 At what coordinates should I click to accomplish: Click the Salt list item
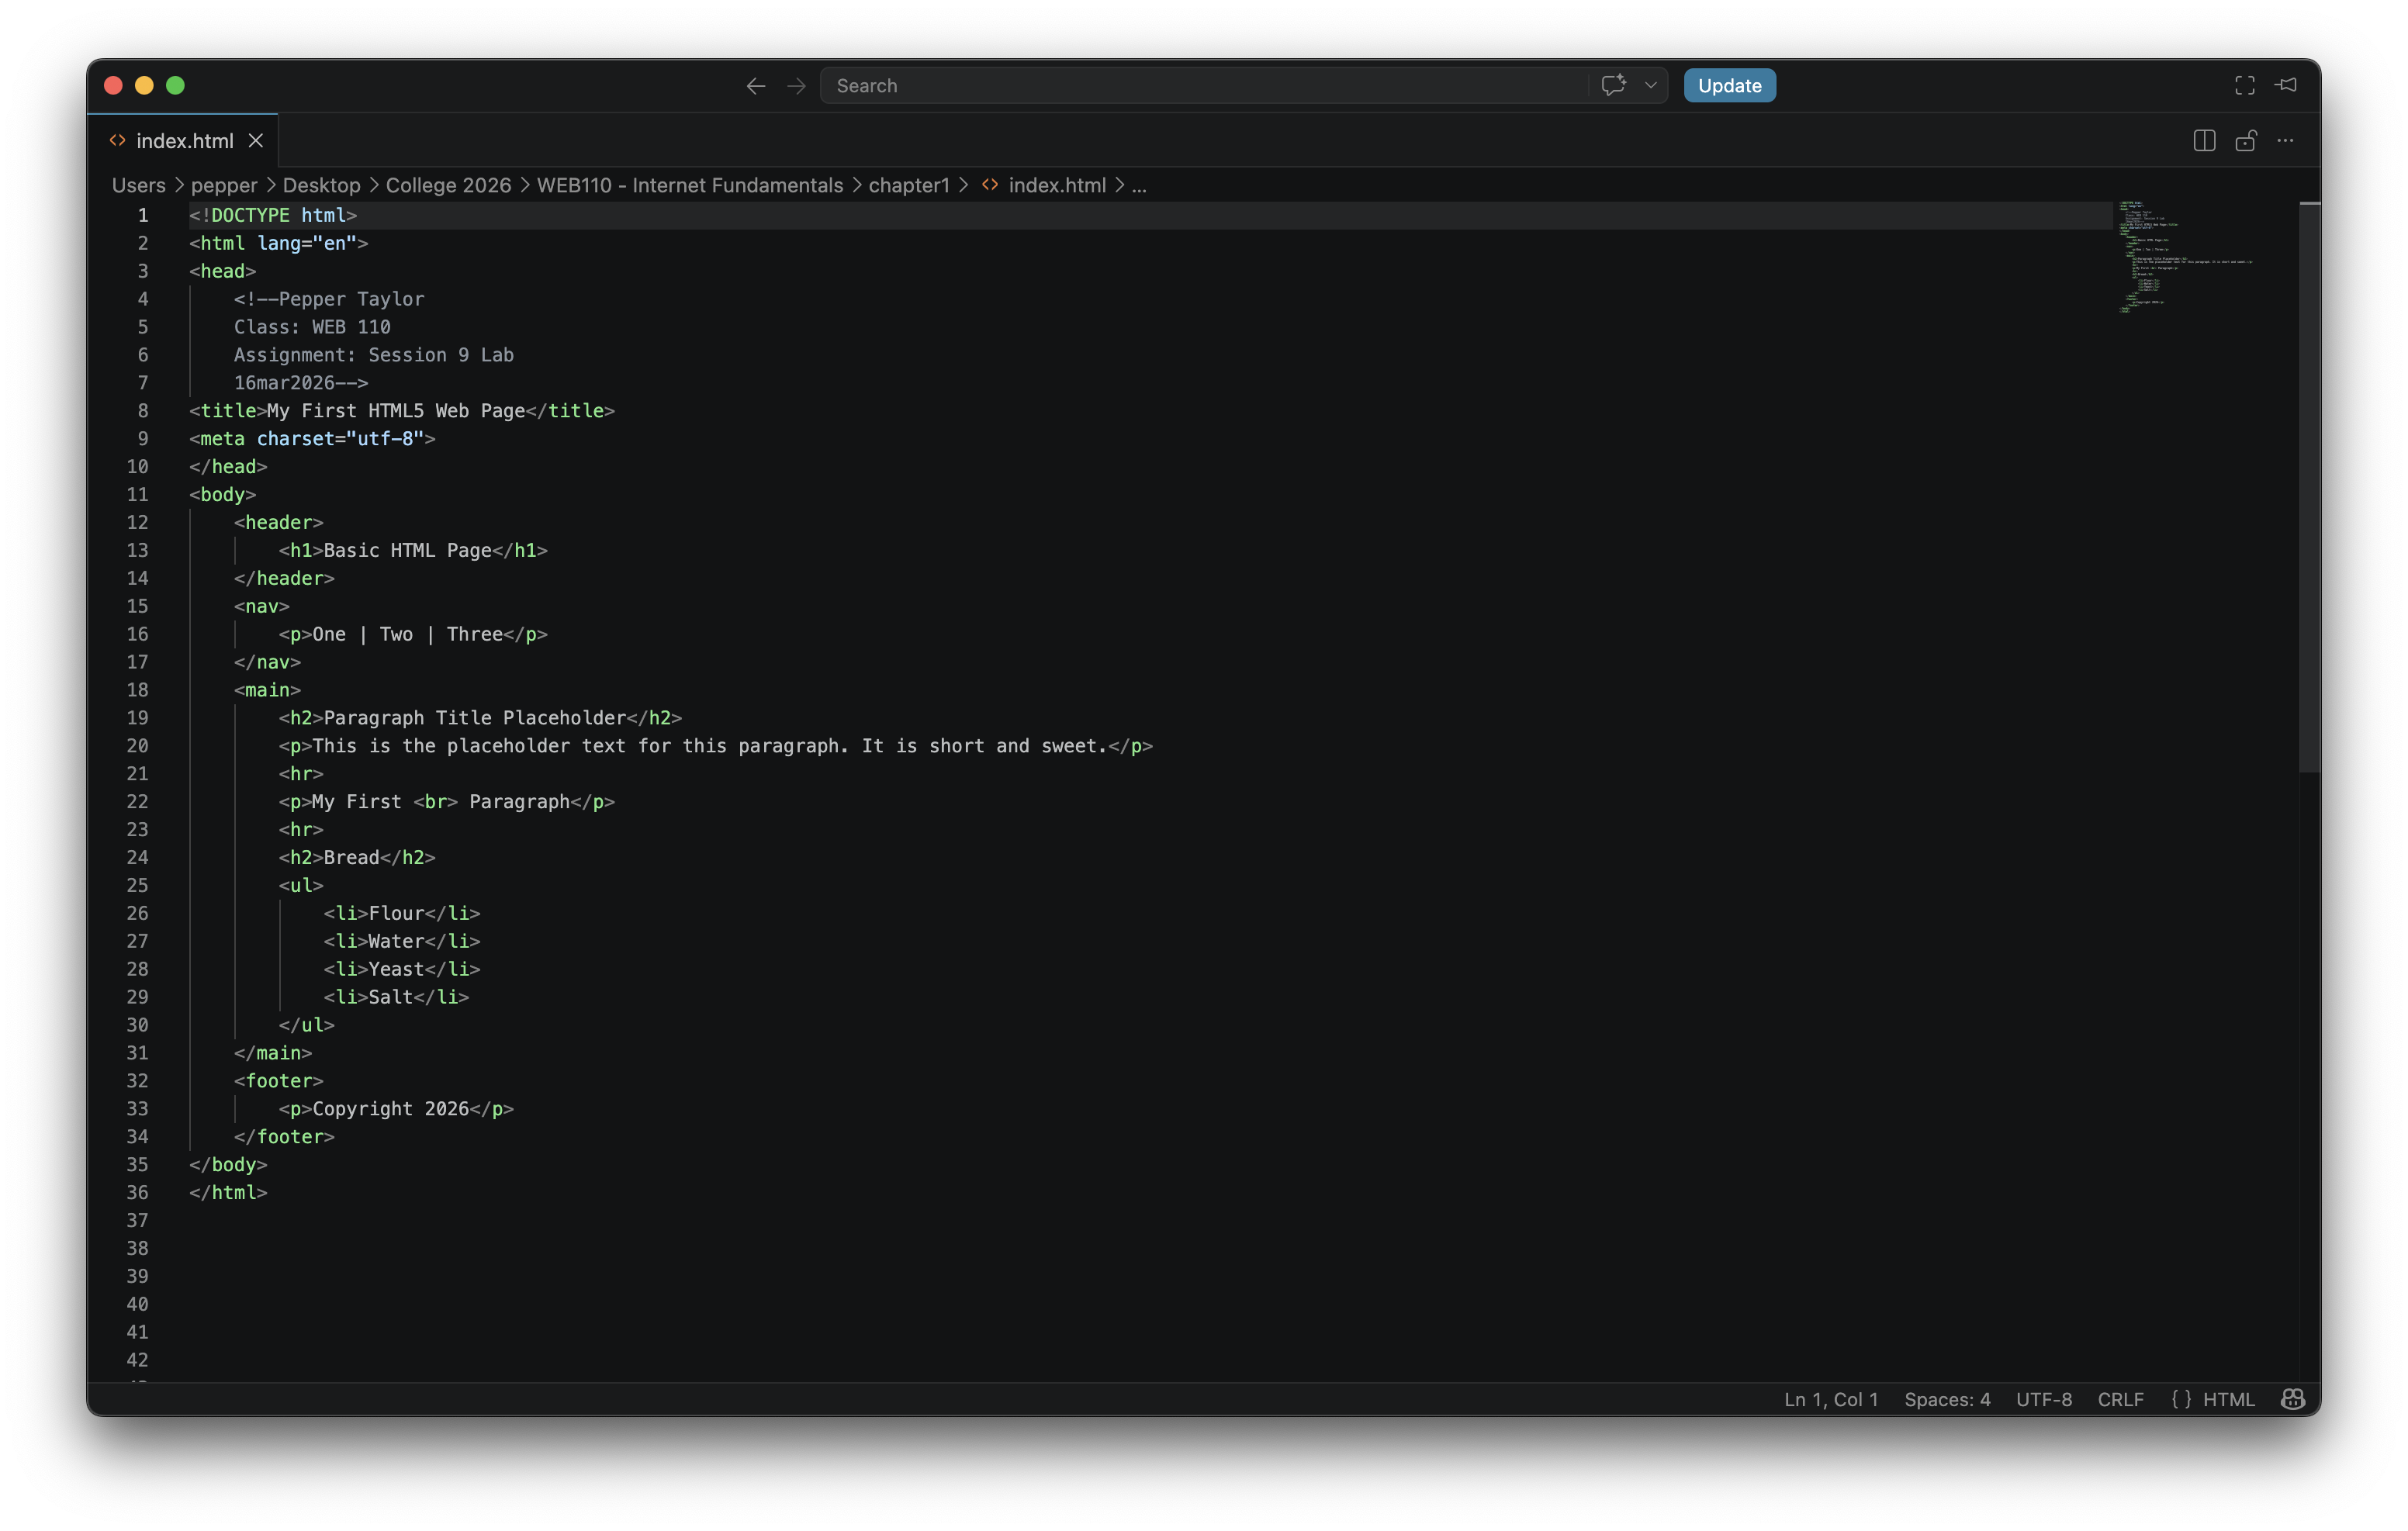396,997
